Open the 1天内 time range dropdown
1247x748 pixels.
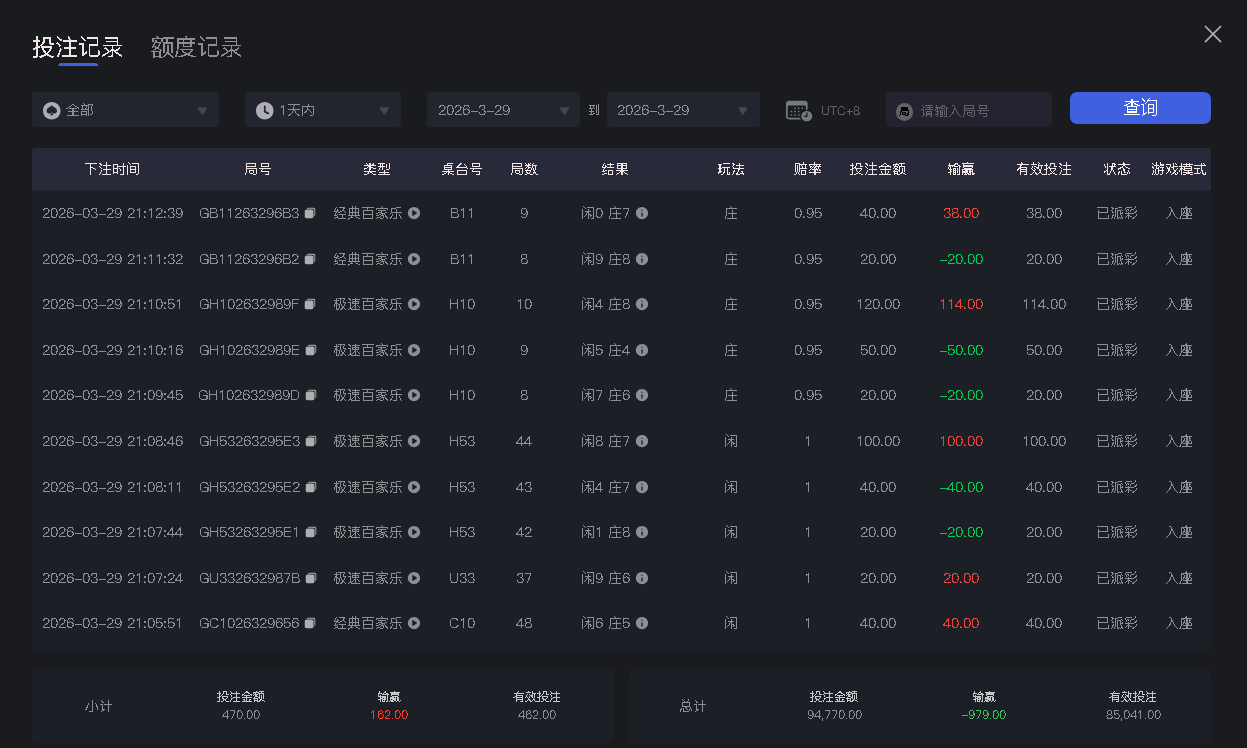(x=322, y=109)
